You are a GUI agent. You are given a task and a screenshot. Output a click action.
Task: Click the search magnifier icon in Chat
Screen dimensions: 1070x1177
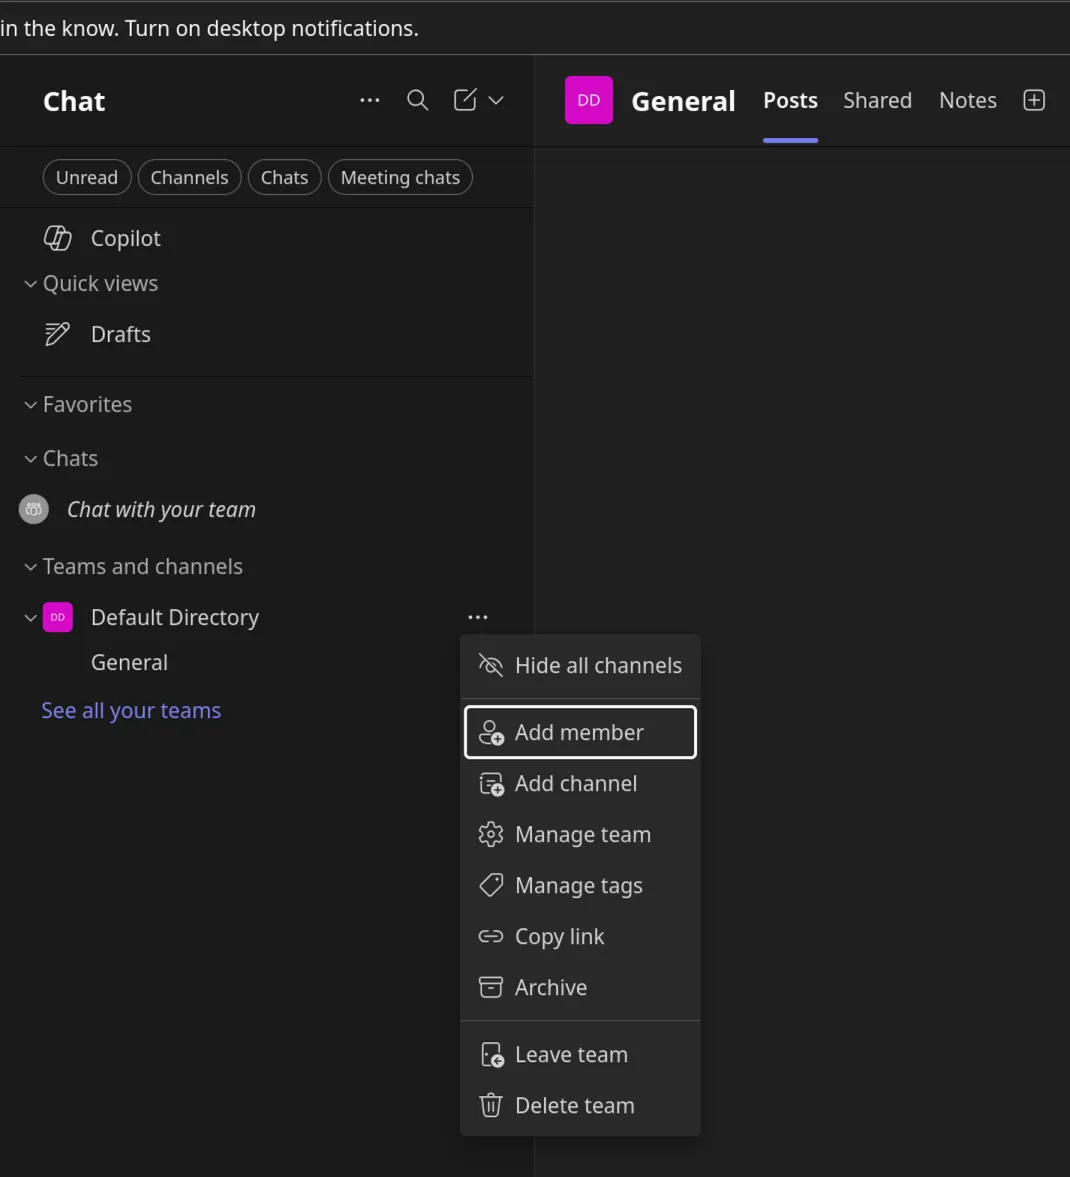click(417, 100)
